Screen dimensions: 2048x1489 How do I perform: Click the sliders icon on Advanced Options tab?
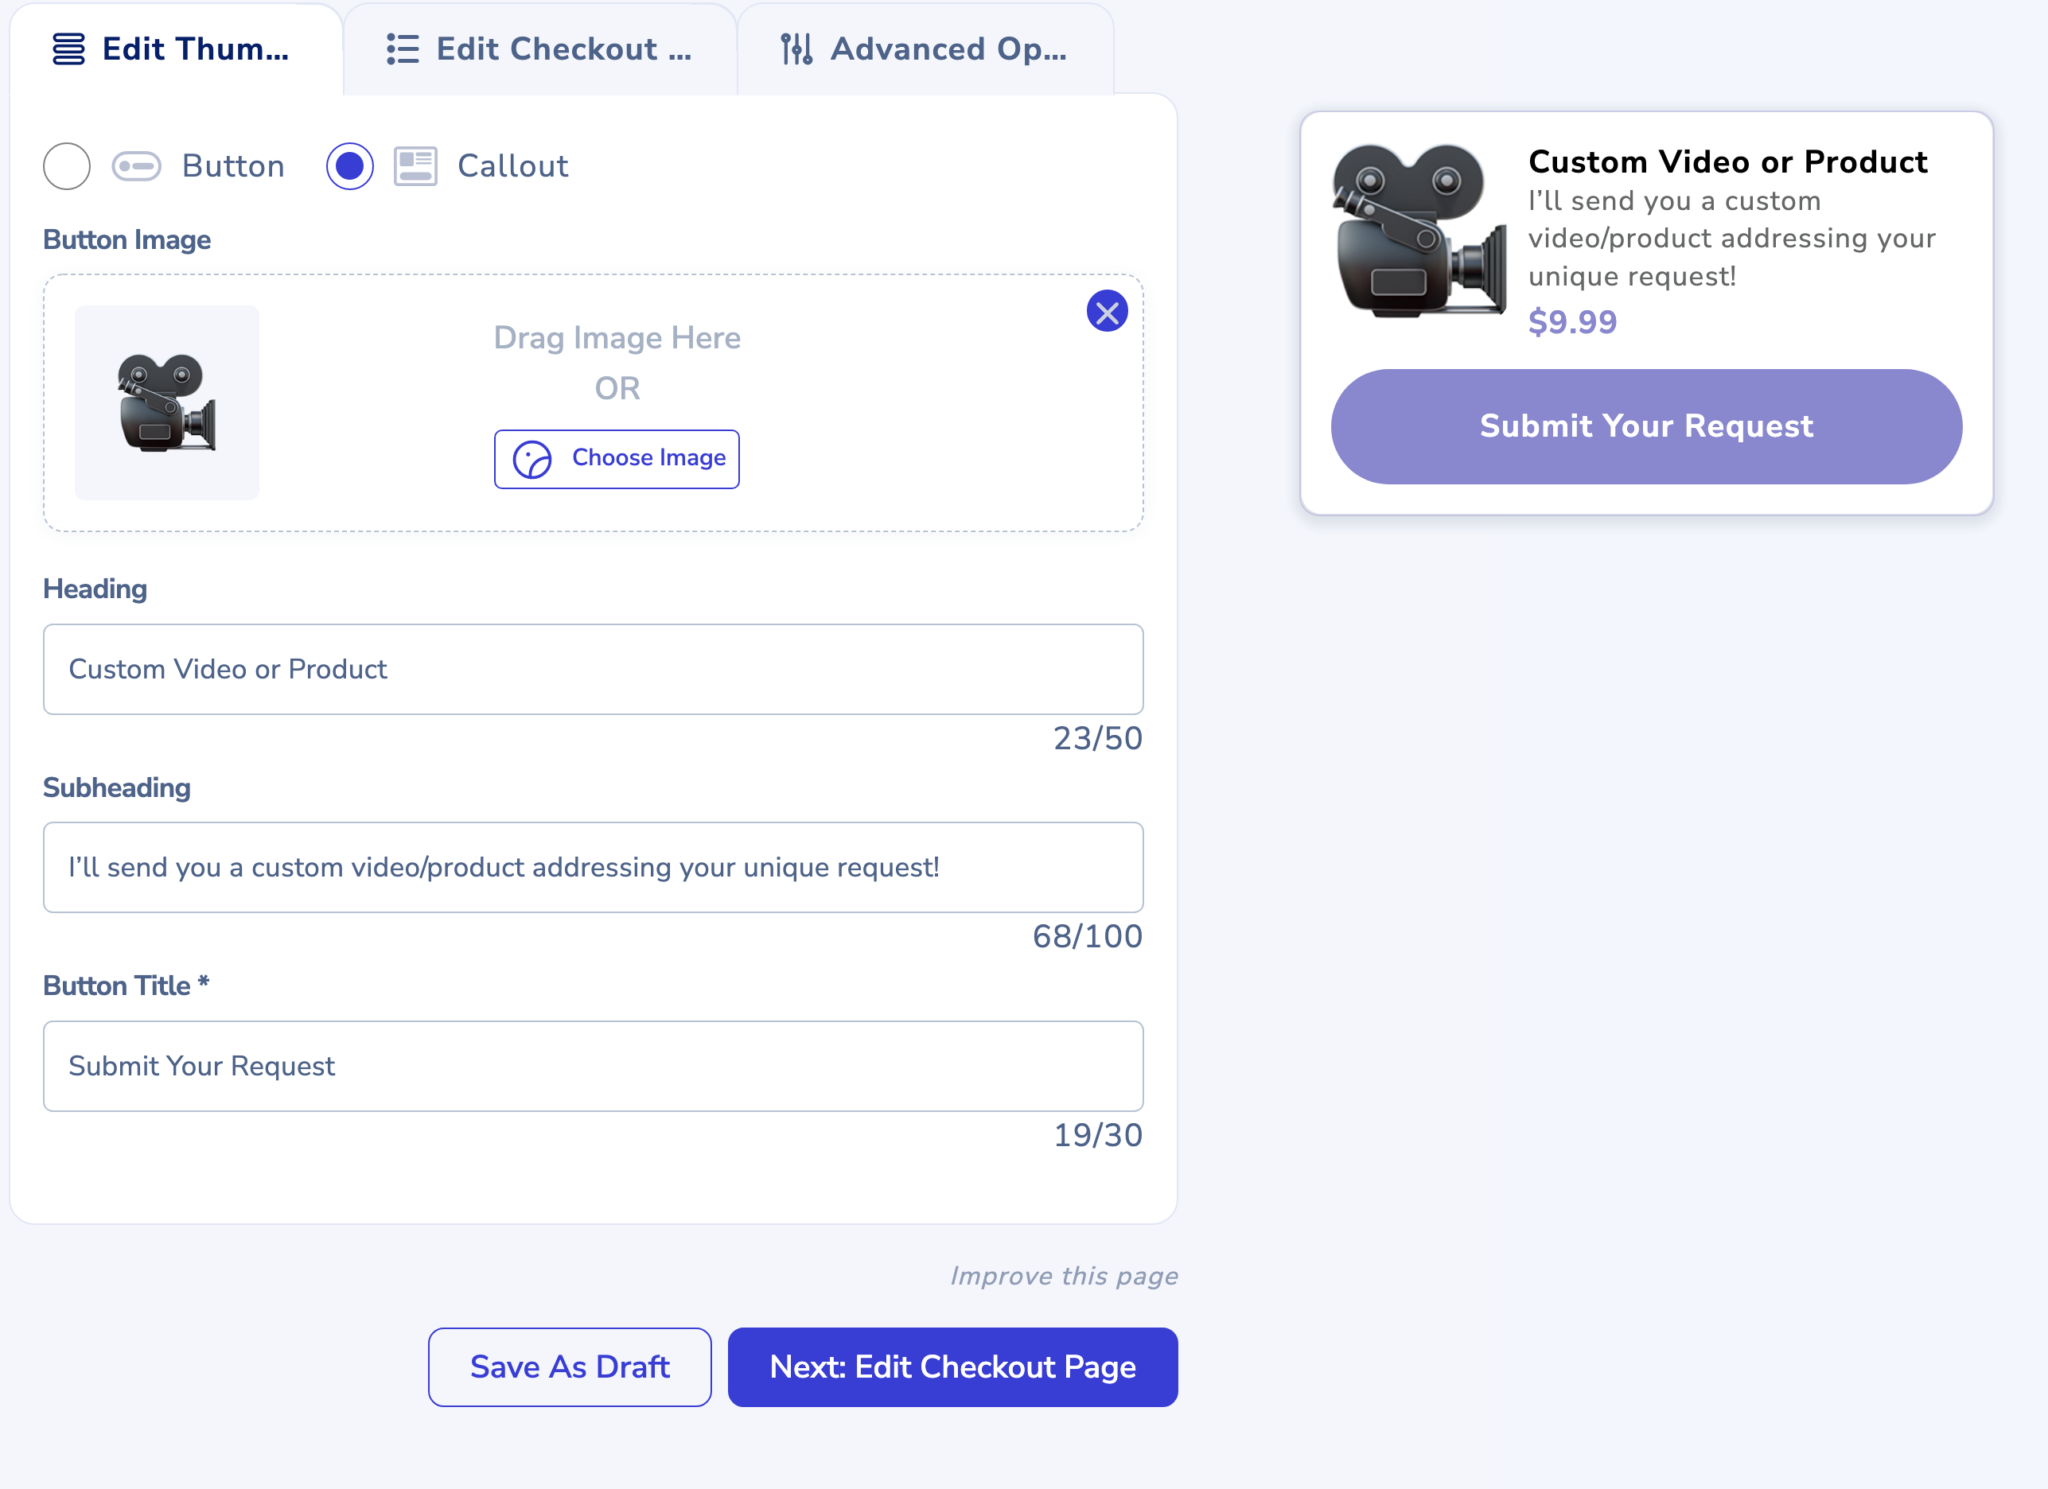795,47
